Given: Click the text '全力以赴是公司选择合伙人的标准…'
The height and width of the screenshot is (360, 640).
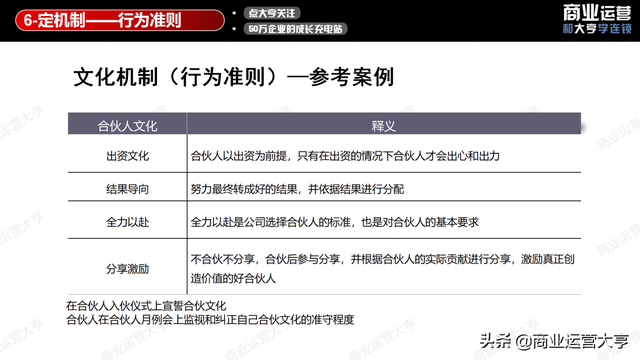Looking at the screenshot, I should point(334,222).
